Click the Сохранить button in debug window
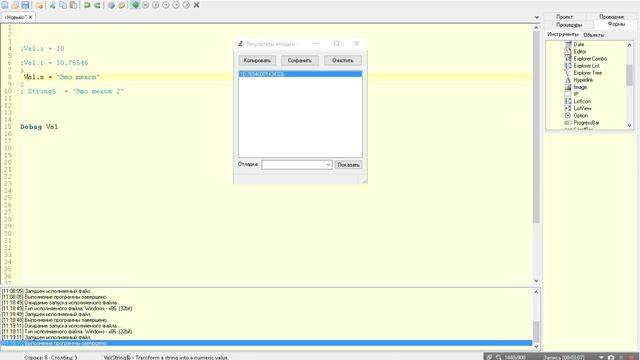Viewport: 640px width, 360px height. 300,60
